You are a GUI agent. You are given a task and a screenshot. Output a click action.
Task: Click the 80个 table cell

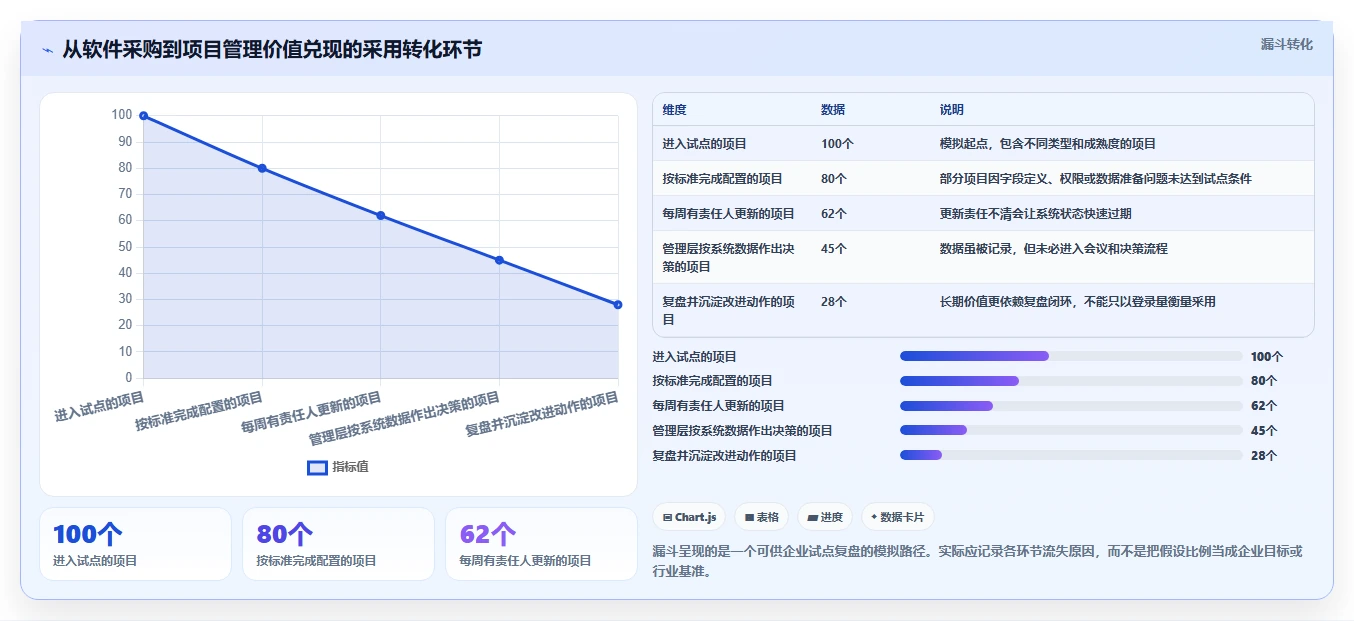834,179
